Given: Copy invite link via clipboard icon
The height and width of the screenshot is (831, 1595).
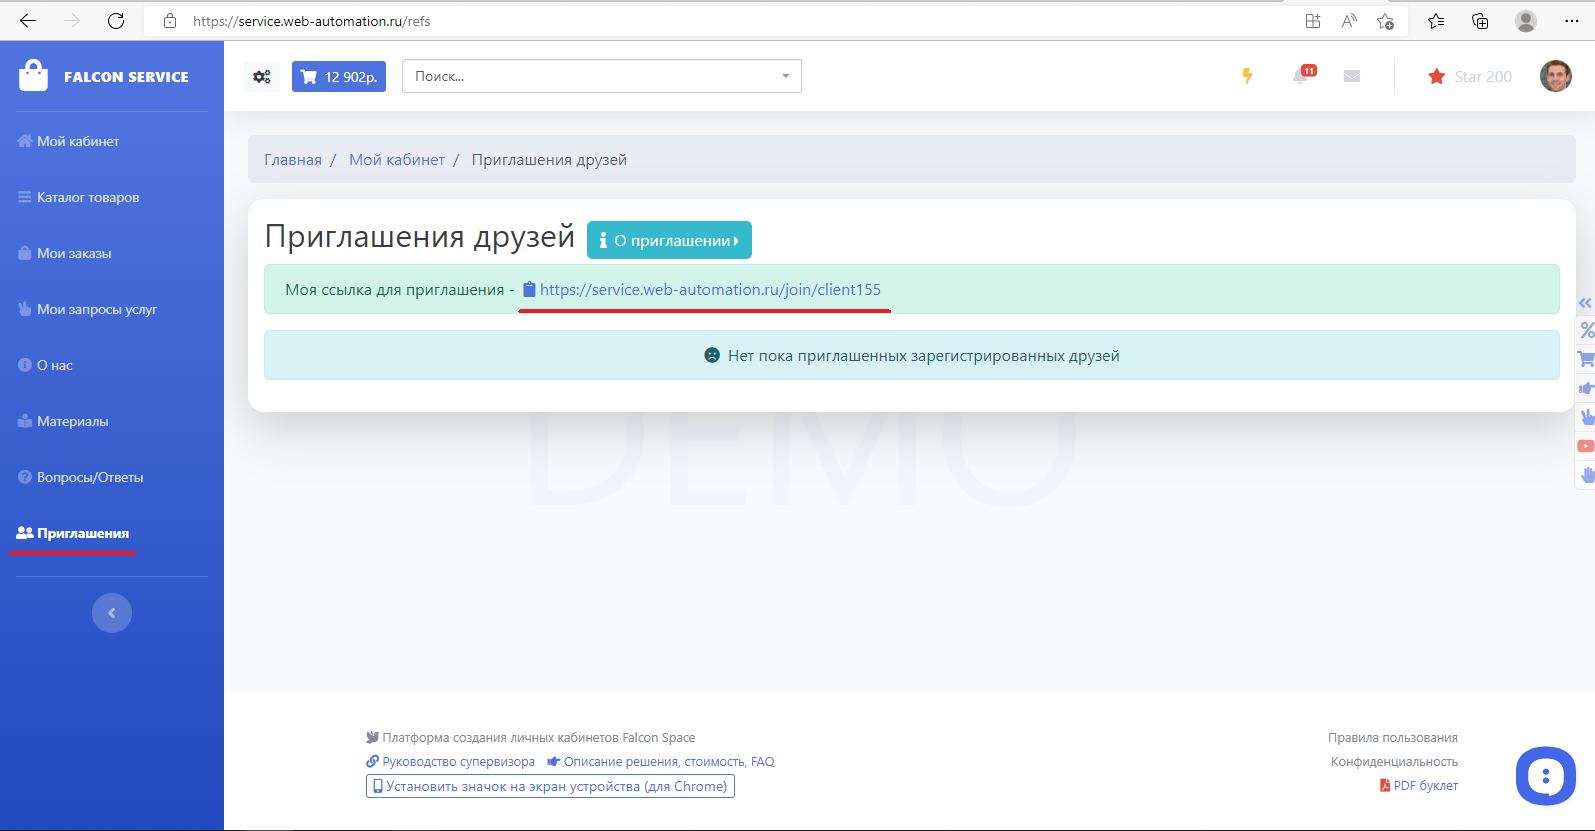Looking at the screenshot, I should (x=529, y=290).
